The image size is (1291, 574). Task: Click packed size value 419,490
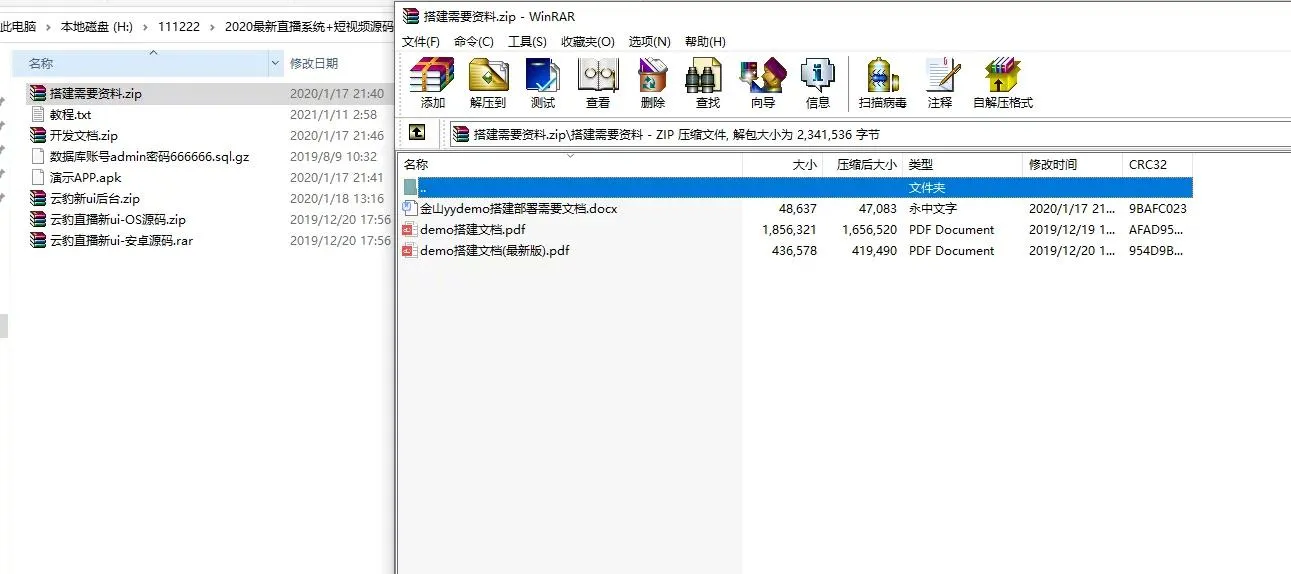click(x=874, y=250)
